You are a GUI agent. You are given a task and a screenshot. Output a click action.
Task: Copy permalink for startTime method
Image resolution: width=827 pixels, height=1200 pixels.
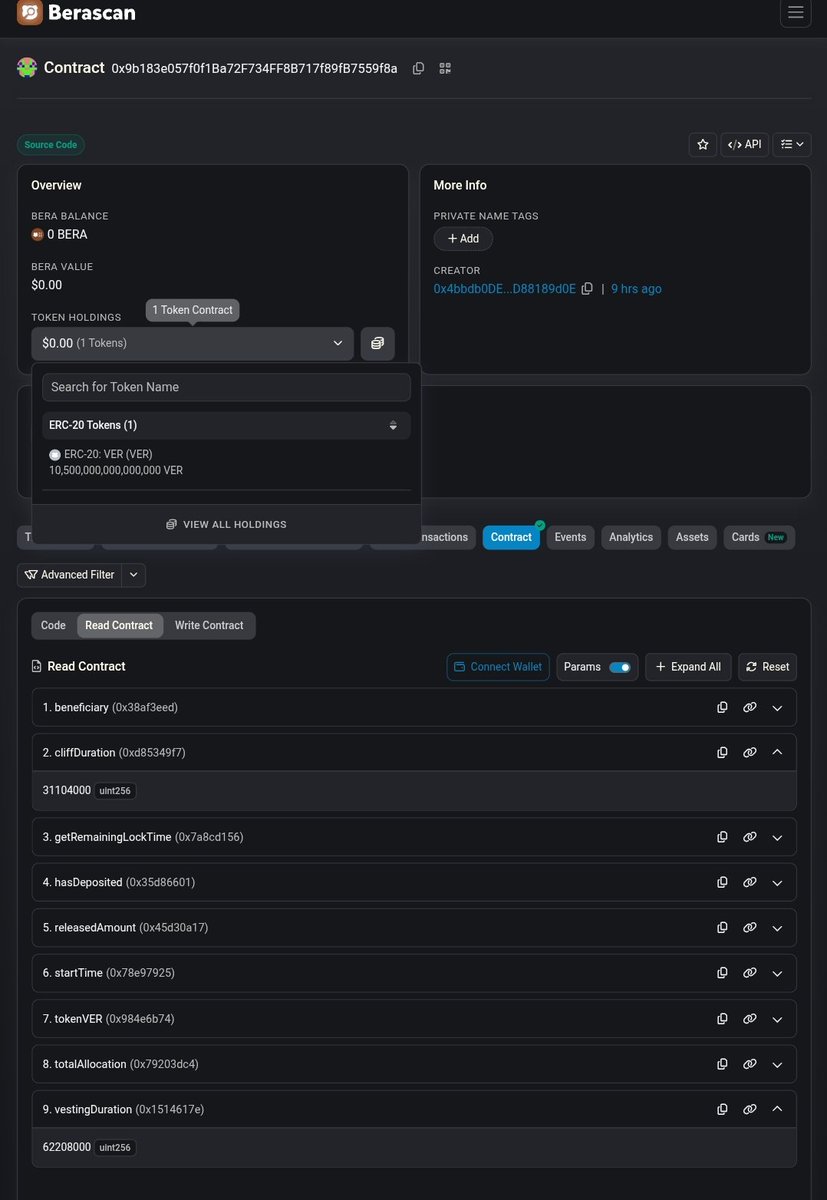pyautogui.click(x=749, y=973)
